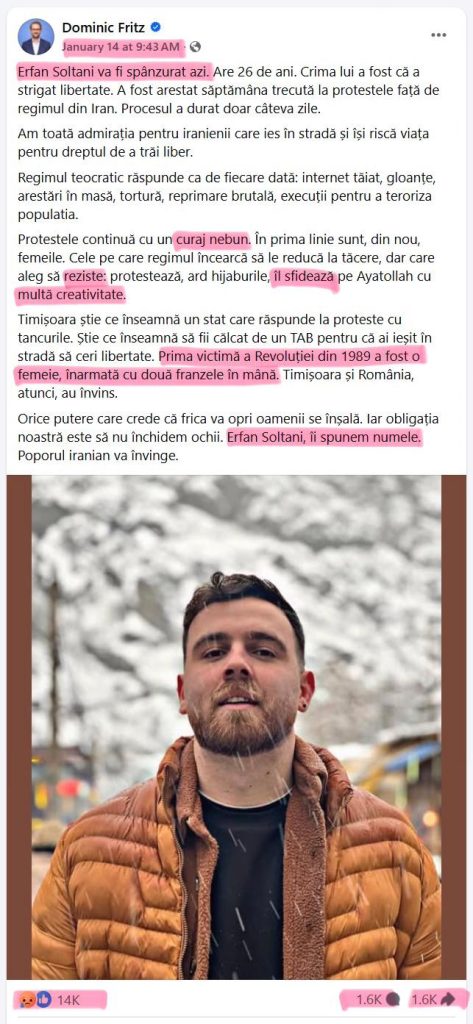
Task: Click the highlighted 'multă creativitate' phrase
Action: 70,295
